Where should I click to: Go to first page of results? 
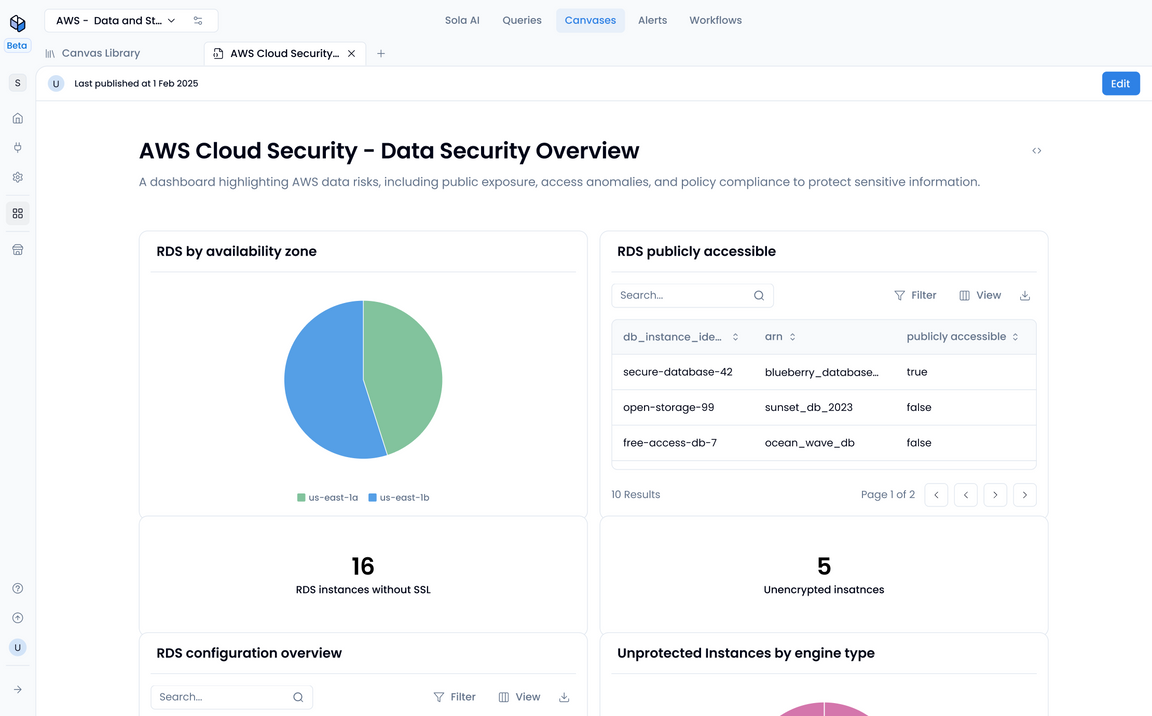pos(936,495)
